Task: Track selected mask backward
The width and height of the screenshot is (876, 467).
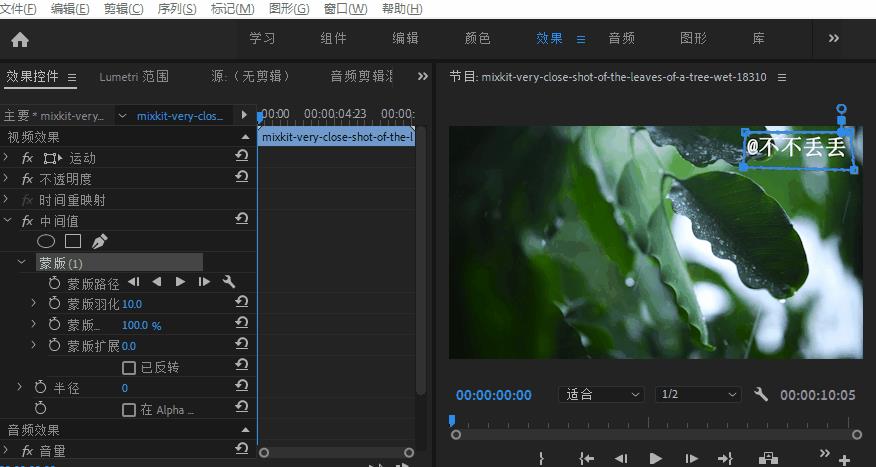Action: click(x=157, y=282)
